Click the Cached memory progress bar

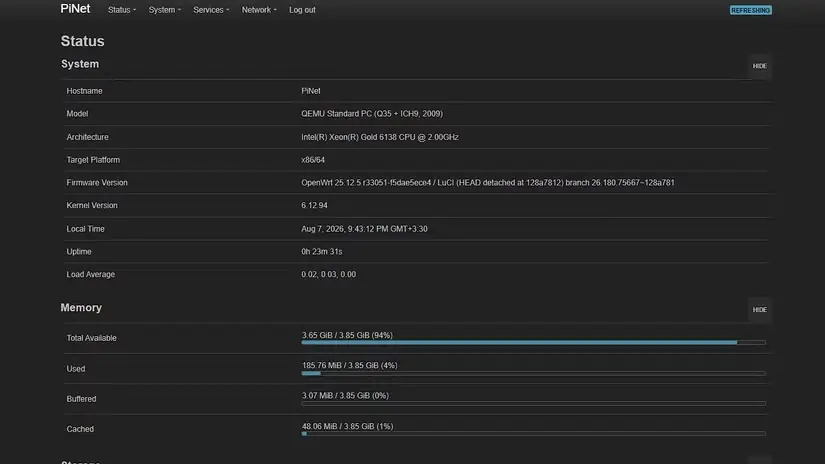(x=534, y=433)
